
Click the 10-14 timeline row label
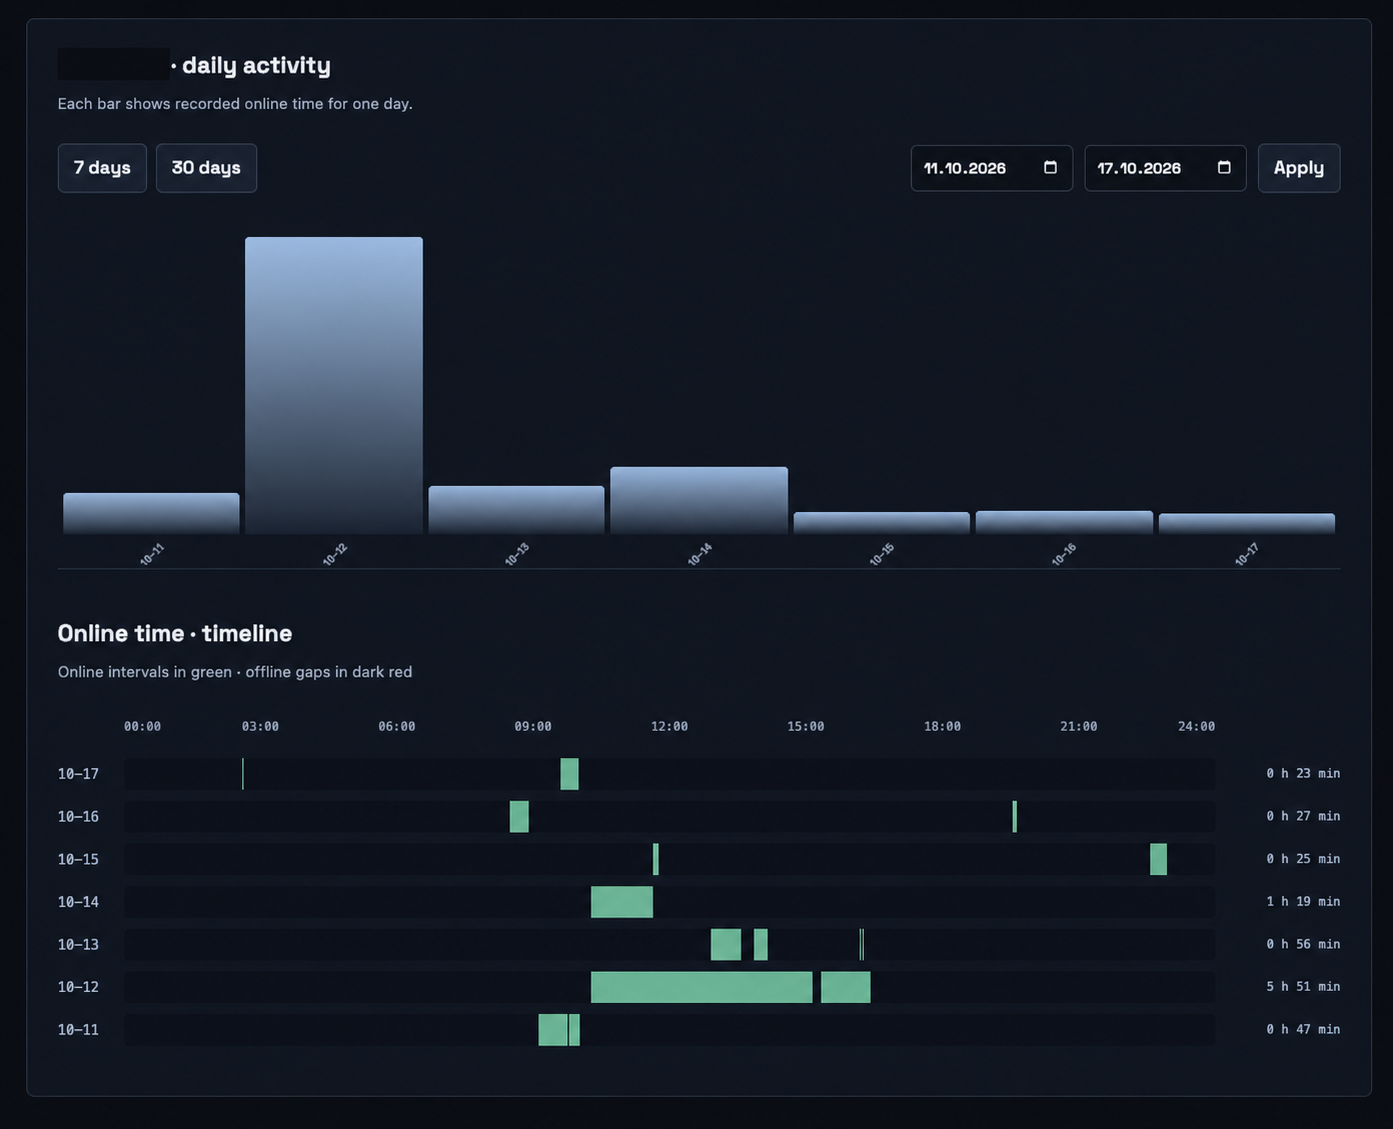tap(78, 902)
